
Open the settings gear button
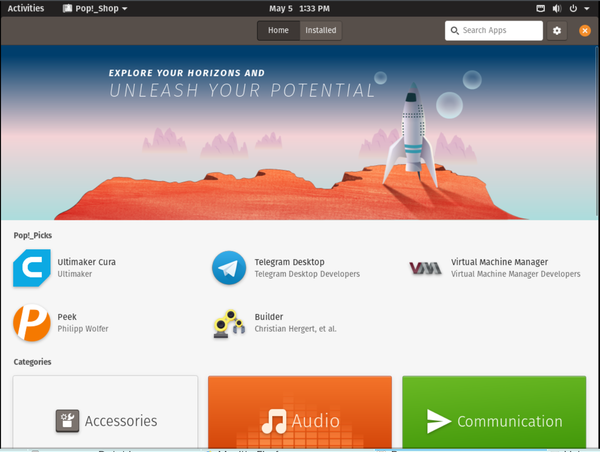point(557,31)
